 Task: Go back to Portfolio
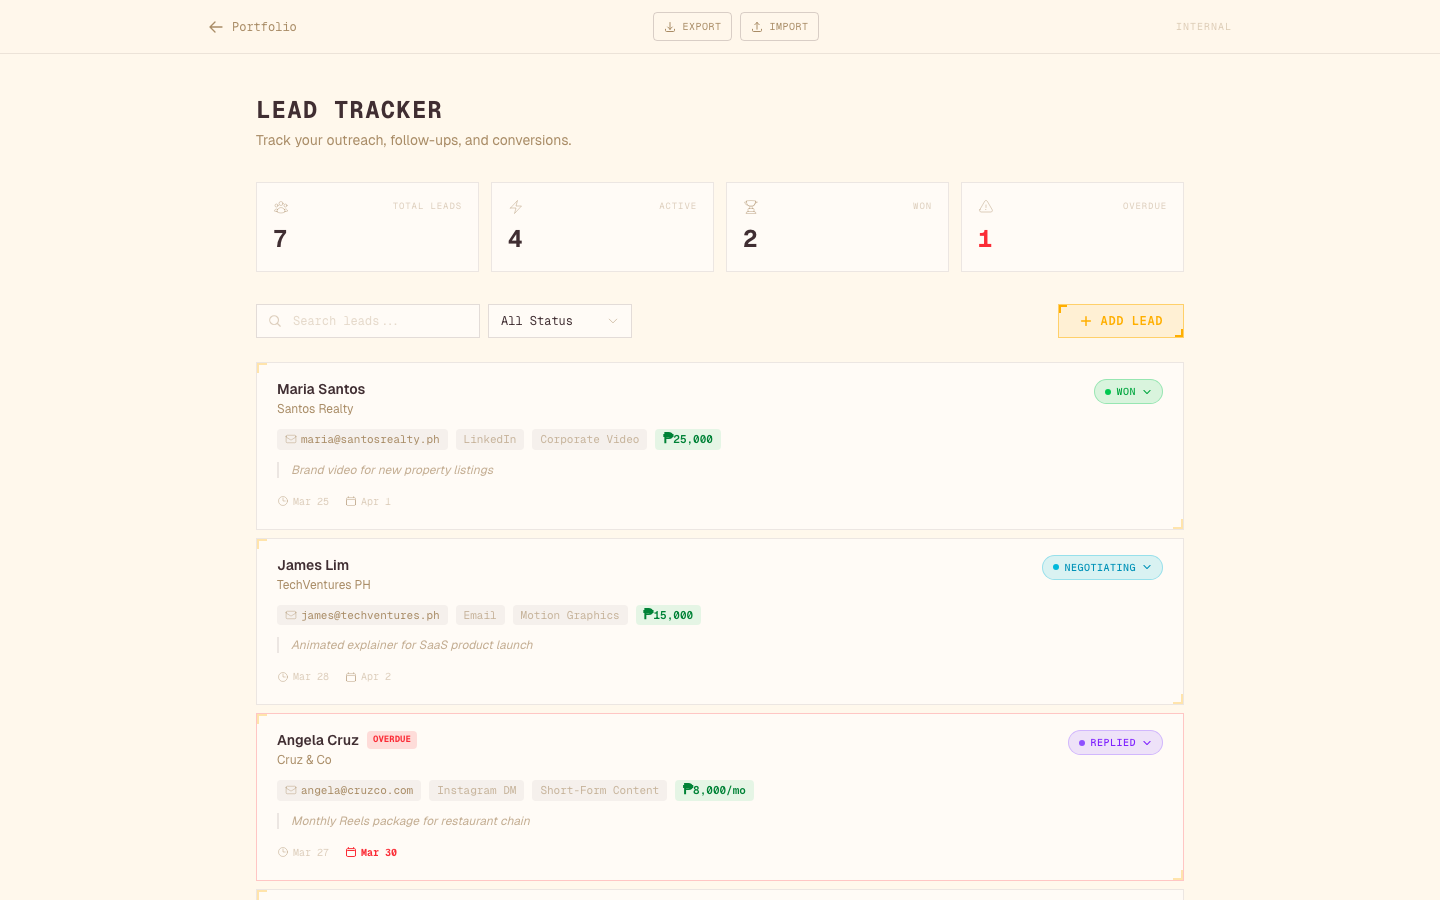click(x=253, y=27)
